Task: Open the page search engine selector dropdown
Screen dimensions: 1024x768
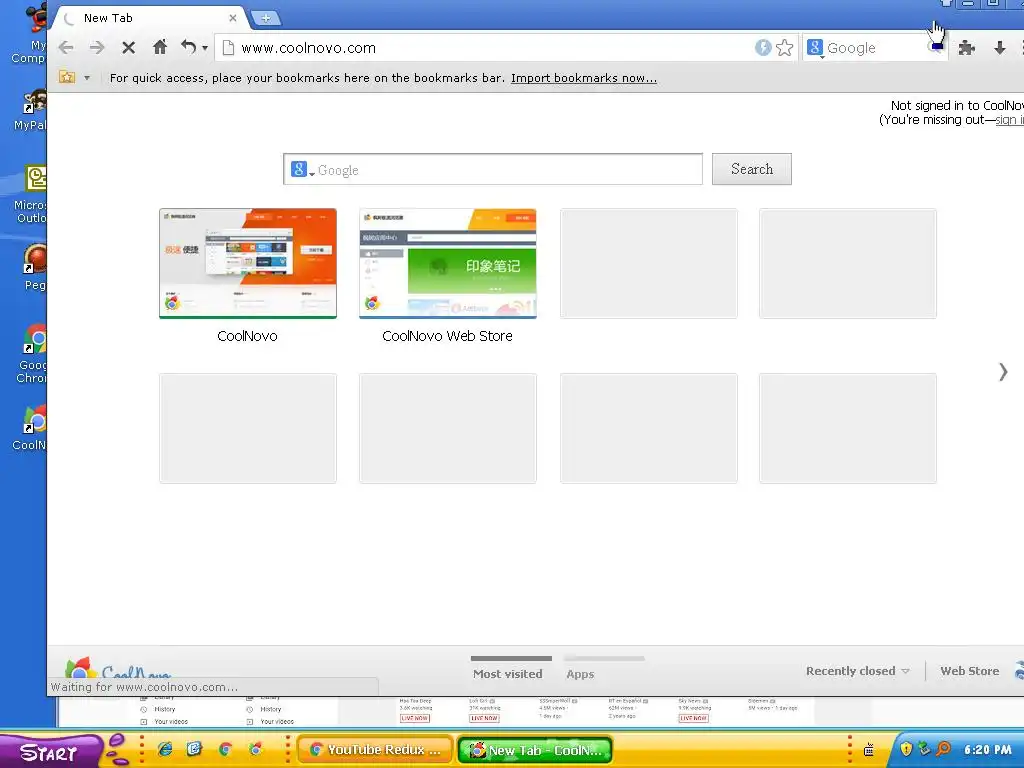Action: pos(302,170)
